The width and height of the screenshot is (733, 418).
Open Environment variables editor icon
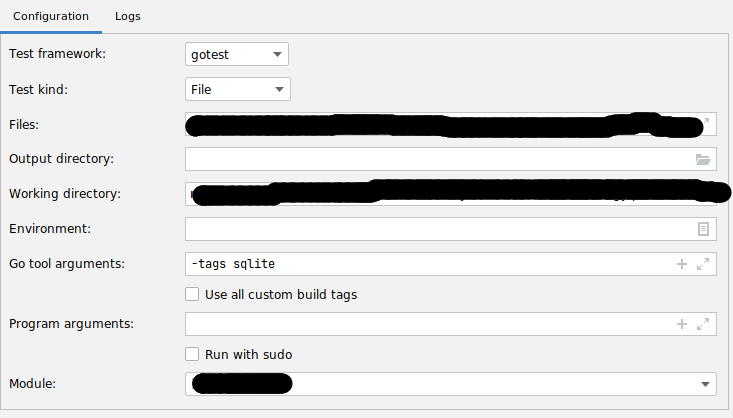coord(703,229)
